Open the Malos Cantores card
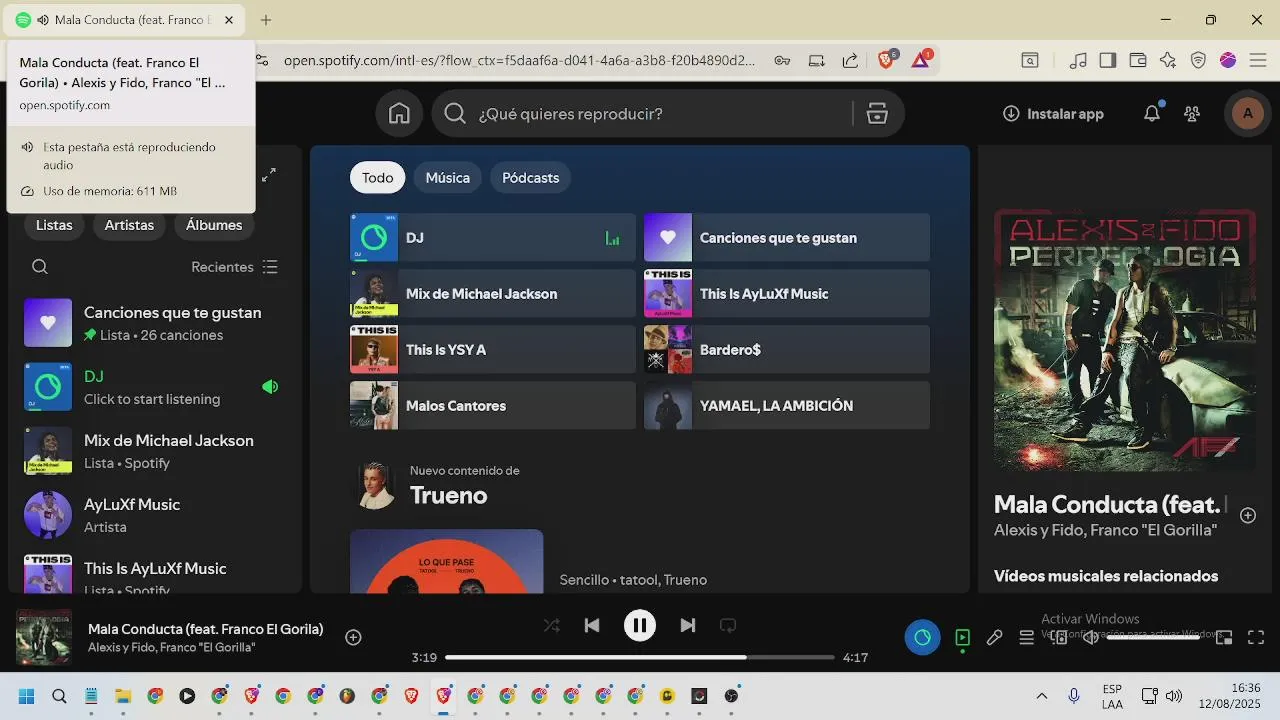 pyautogui.click(x=493, y=406)
